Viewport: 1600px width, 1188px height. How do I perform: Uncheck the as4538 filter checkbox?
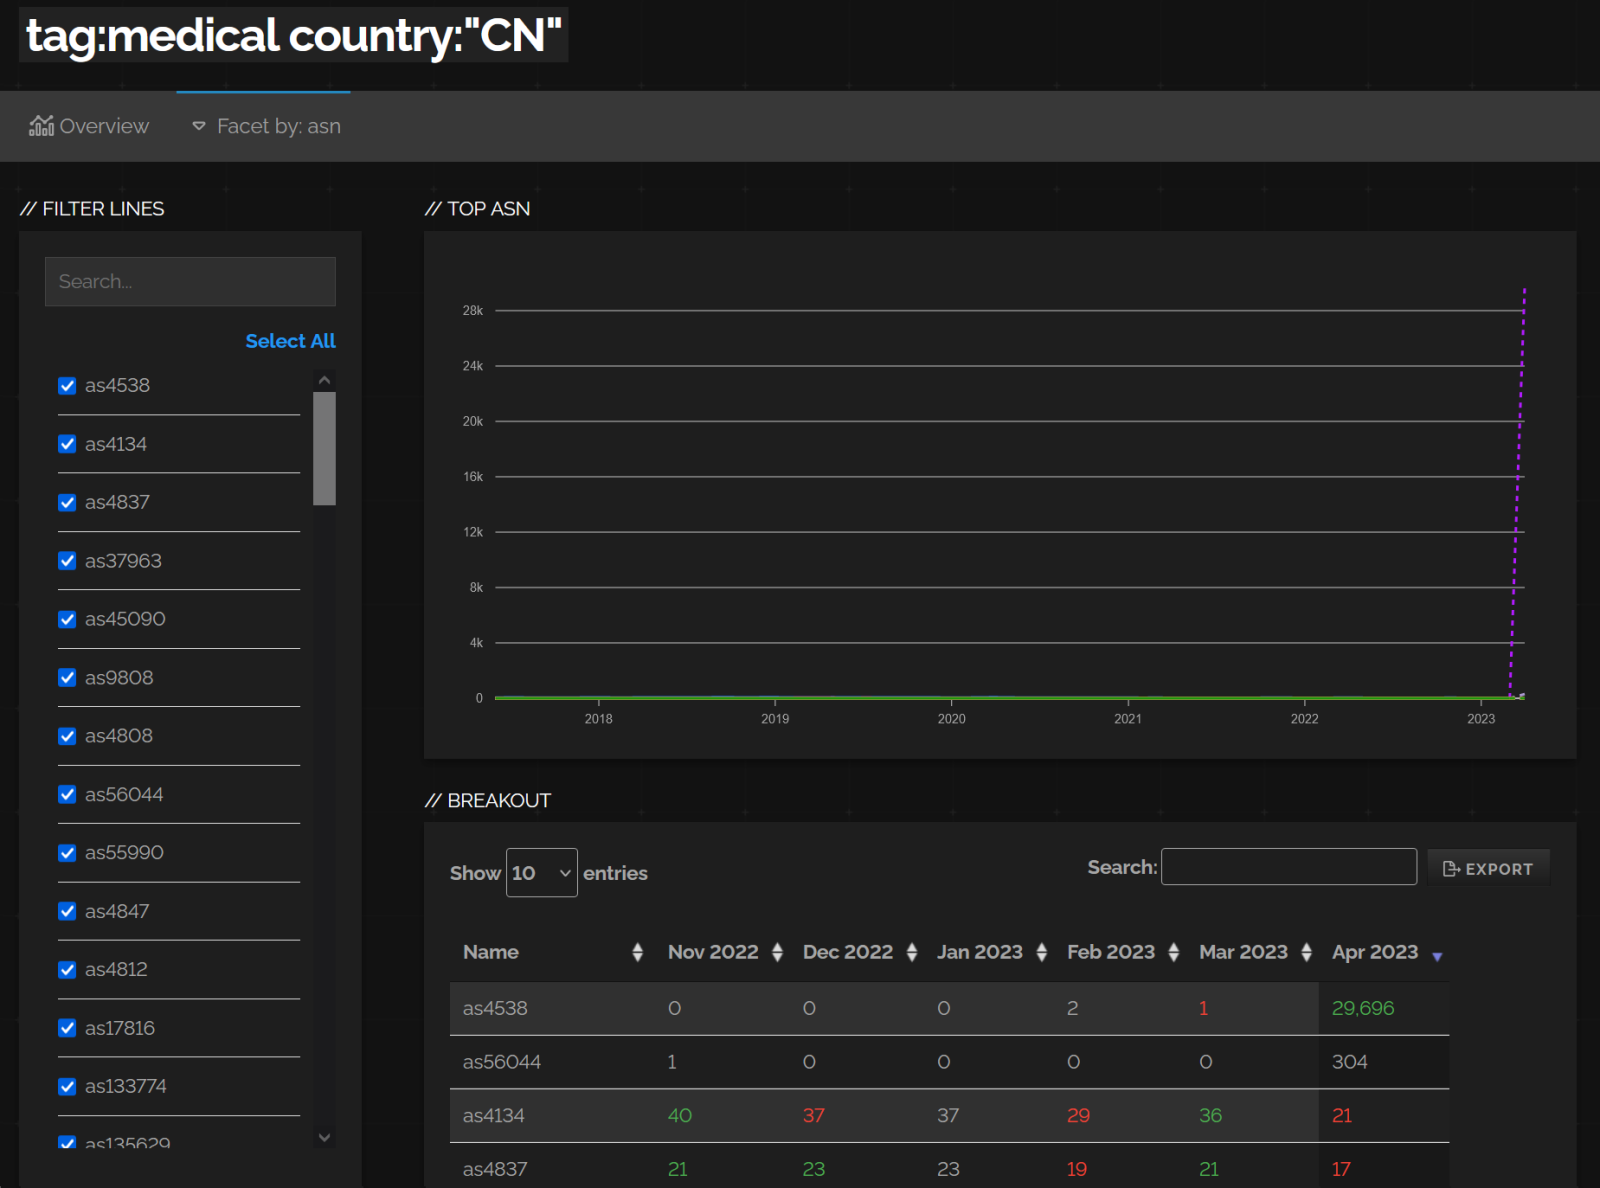[x=67, y=385]
